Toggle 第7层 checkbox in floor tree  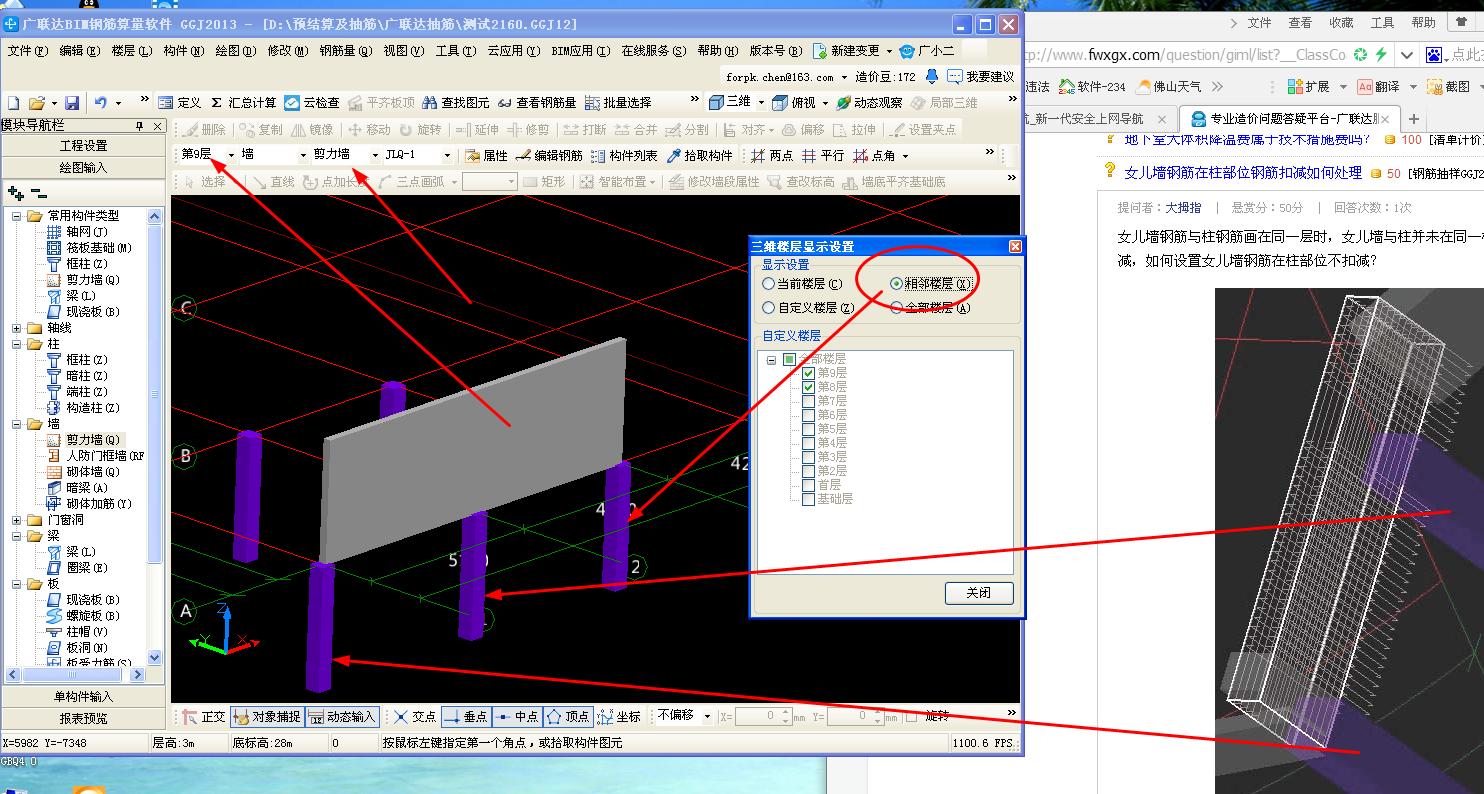point(809,401)
